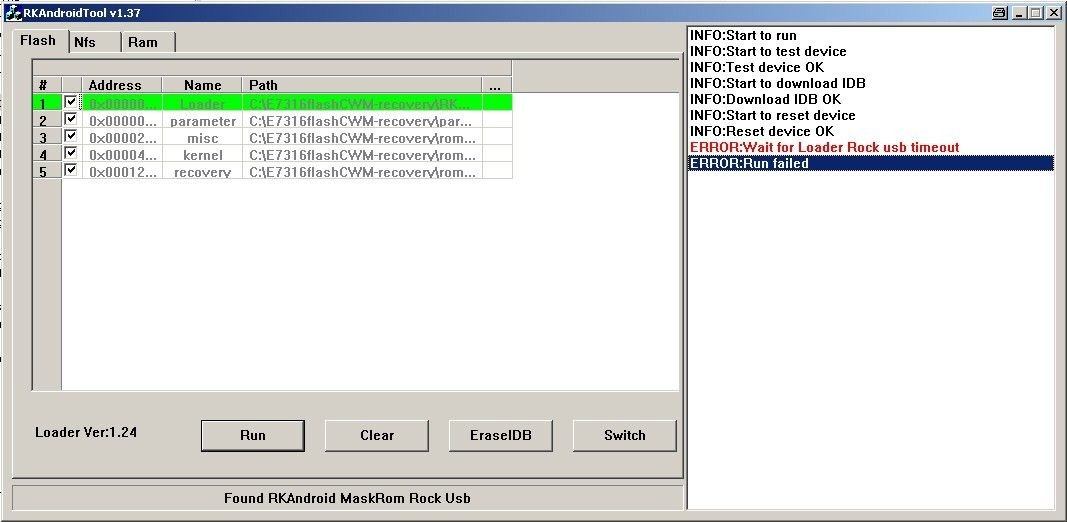
Task: Click the EraseIDB button
Action: pos(501,436)
